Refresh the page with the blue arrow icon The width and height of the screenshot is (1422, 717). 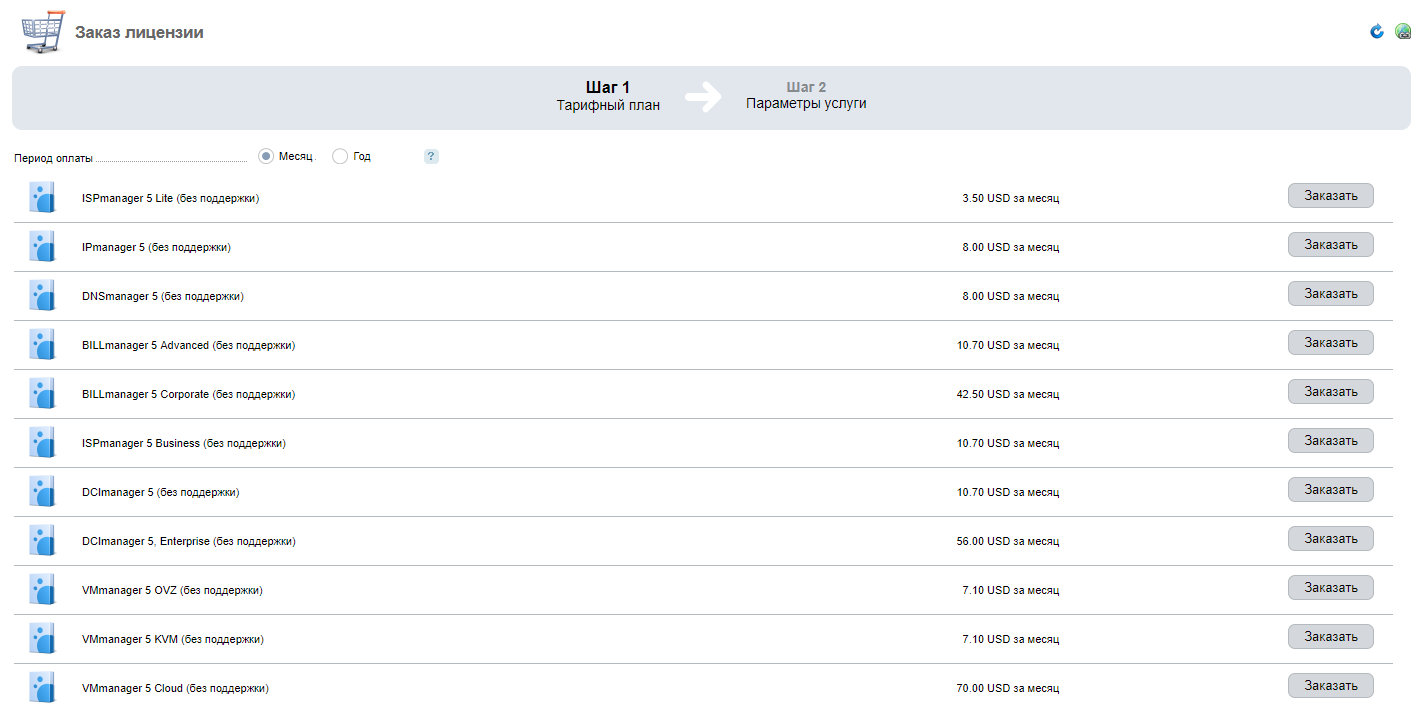click(x=1377, y=32)
